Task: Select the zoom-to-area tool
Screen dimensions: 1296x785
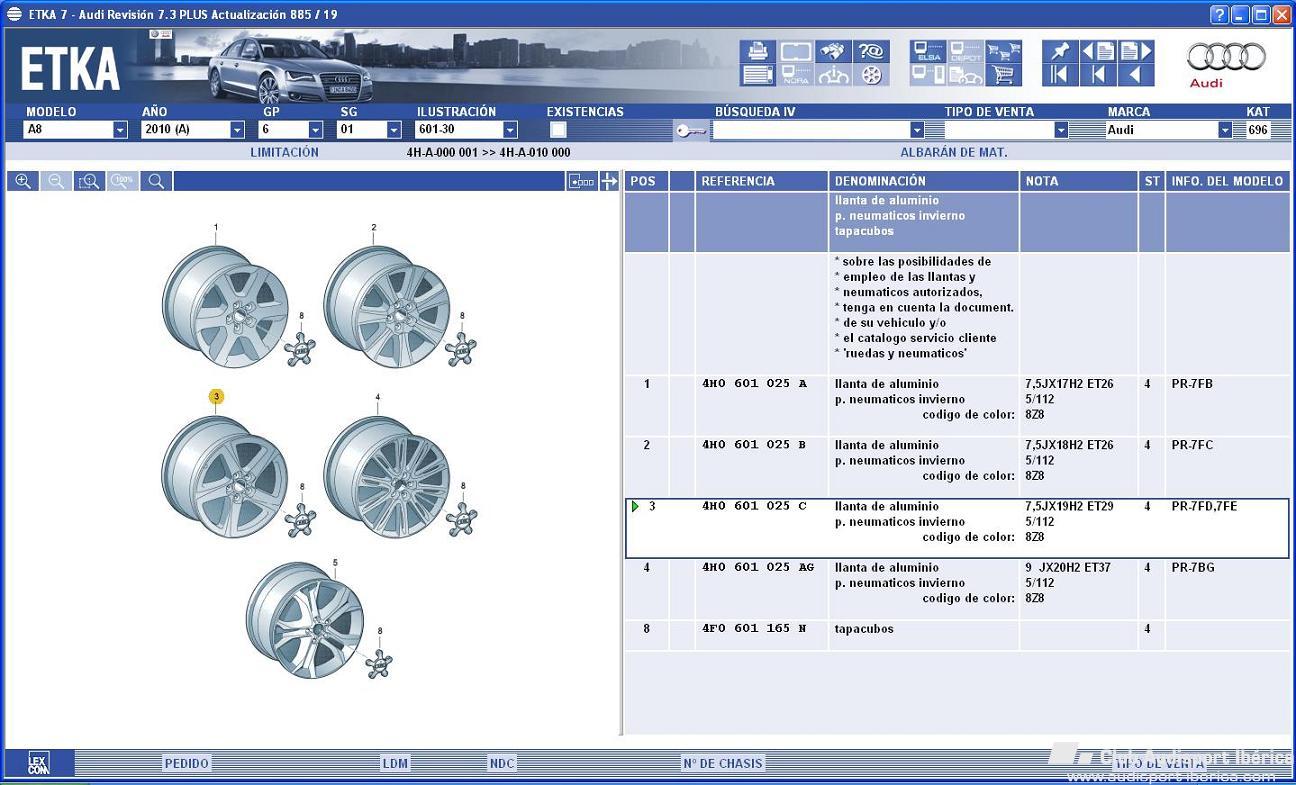Action: (89, 181)
